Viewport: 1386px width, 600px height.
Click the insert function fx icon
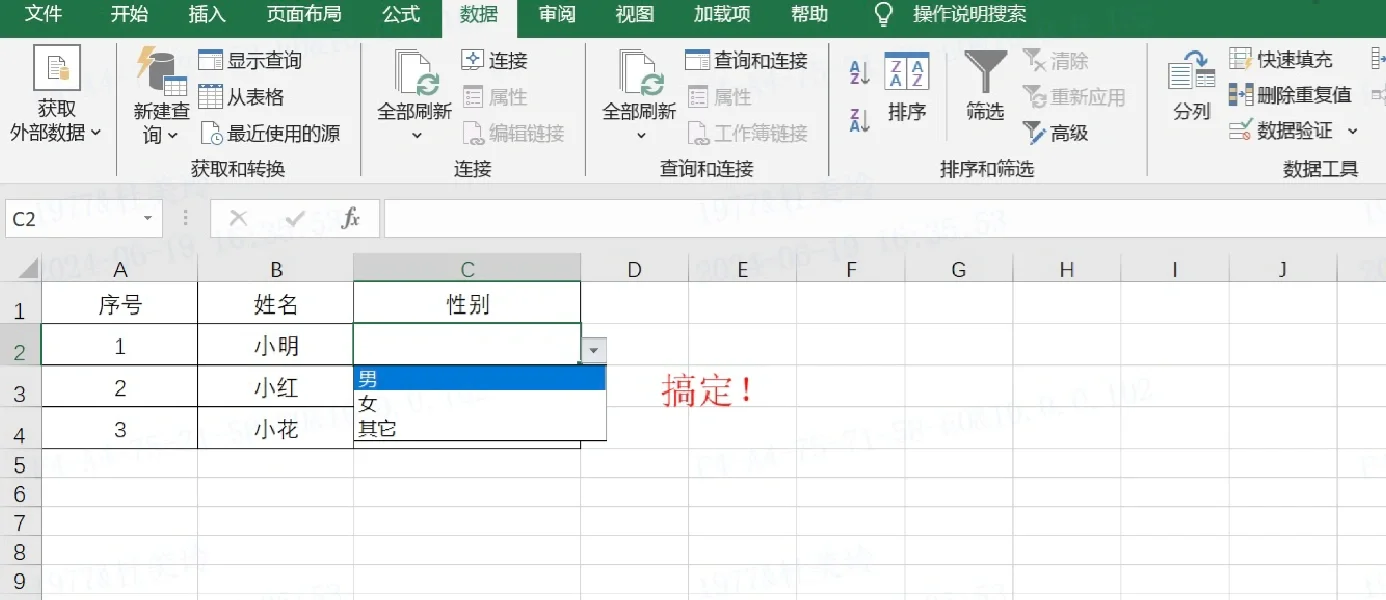click(352, 217)
